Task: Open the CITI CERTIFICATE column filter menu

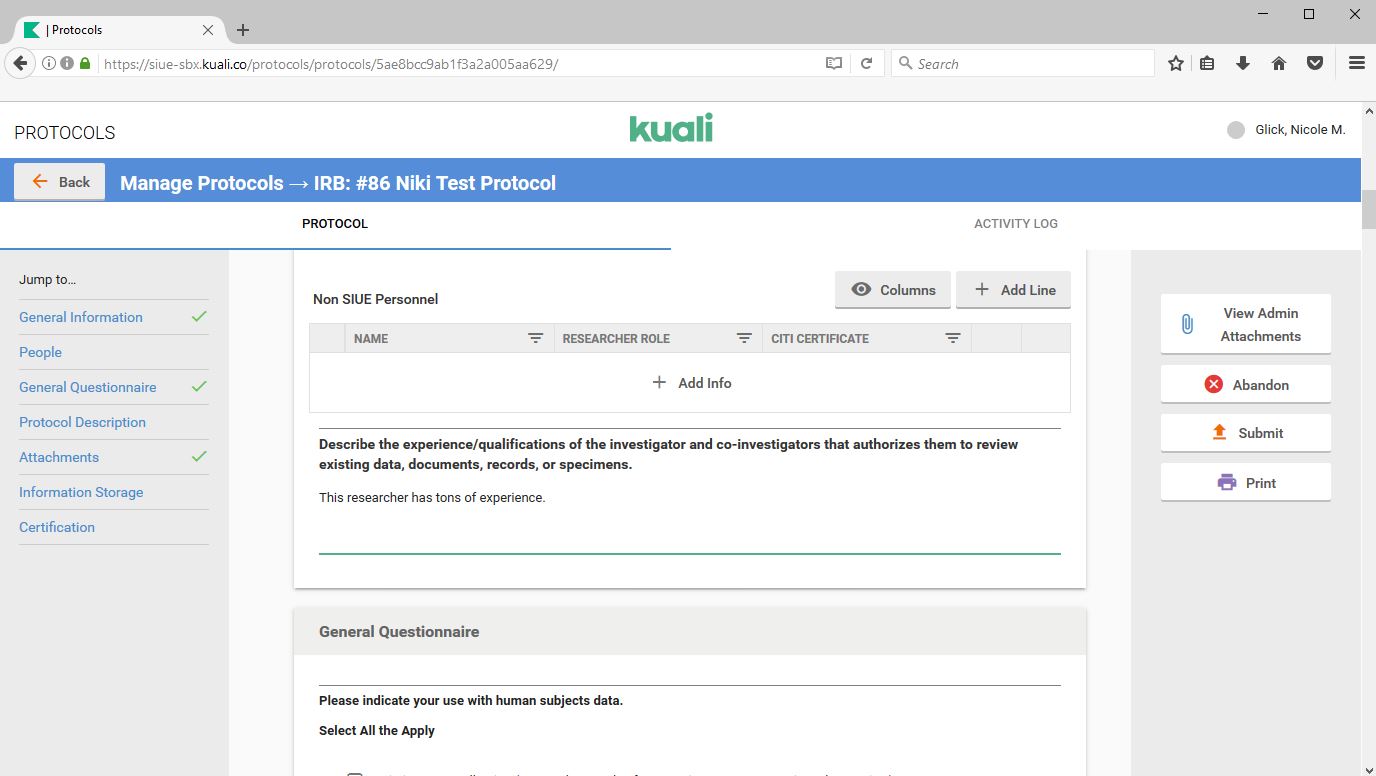Action: [953, 339]
